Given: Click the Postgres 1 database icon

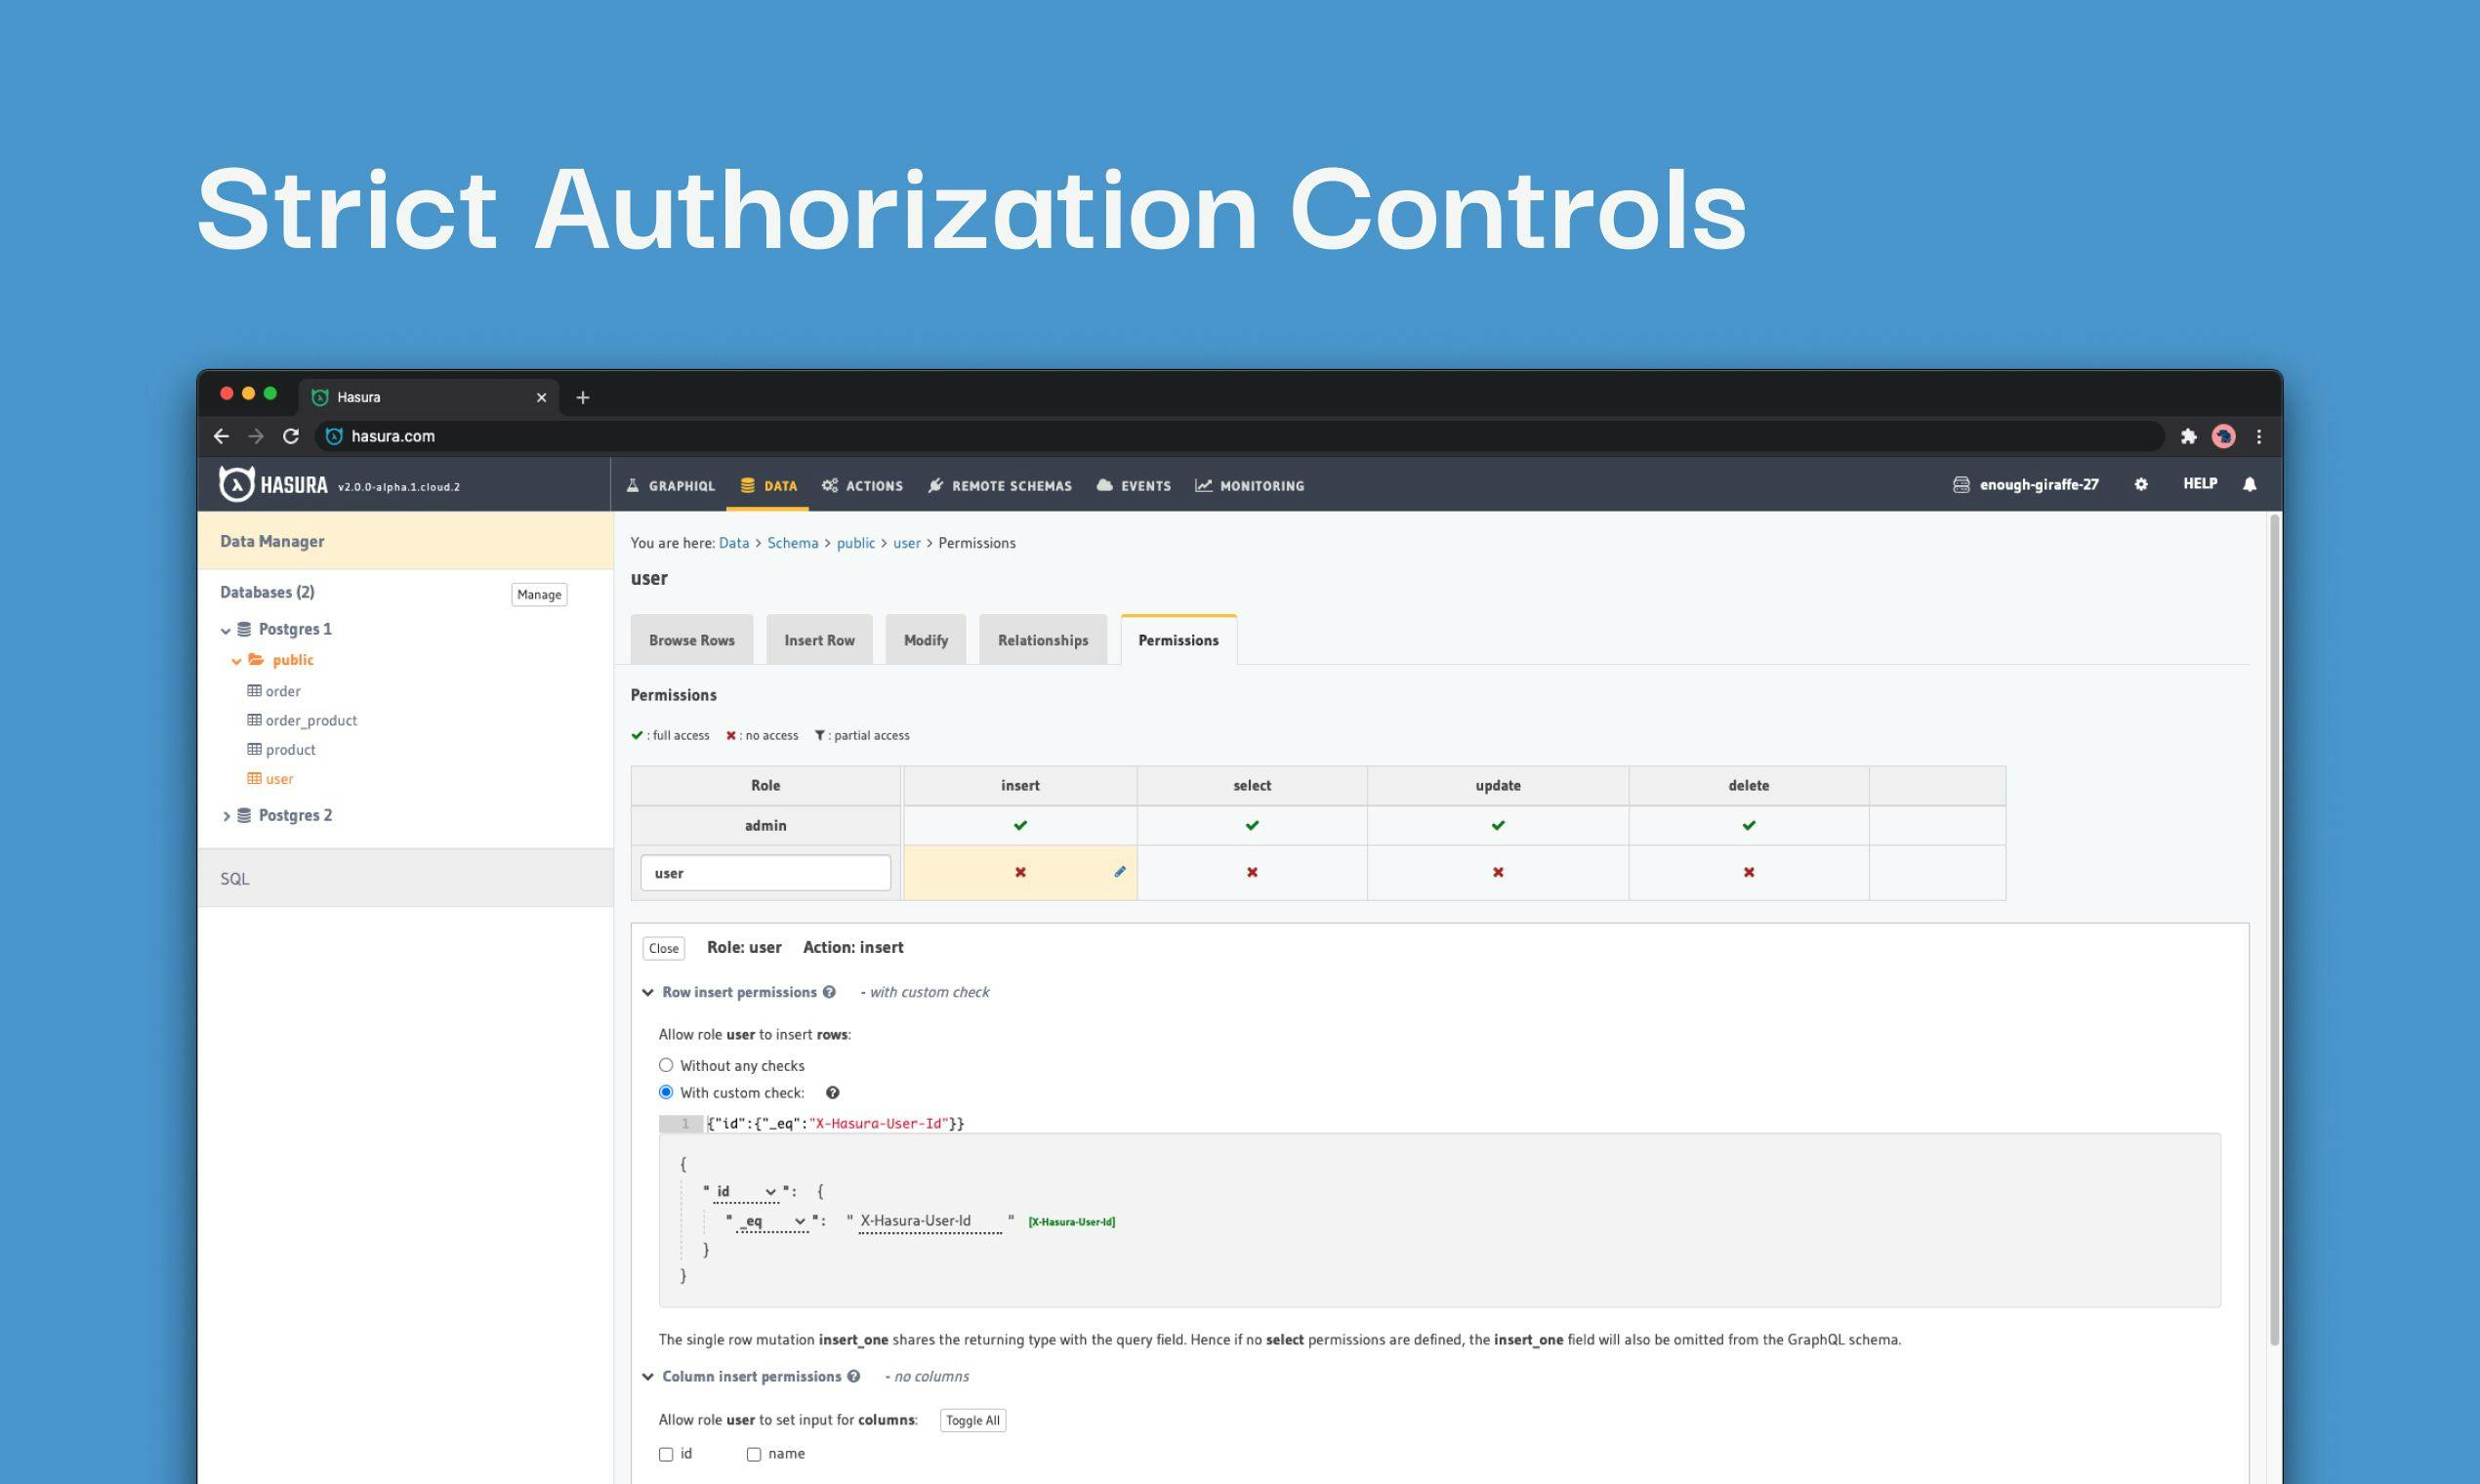Looking at the screenshot, I should (x=244, y=629).
